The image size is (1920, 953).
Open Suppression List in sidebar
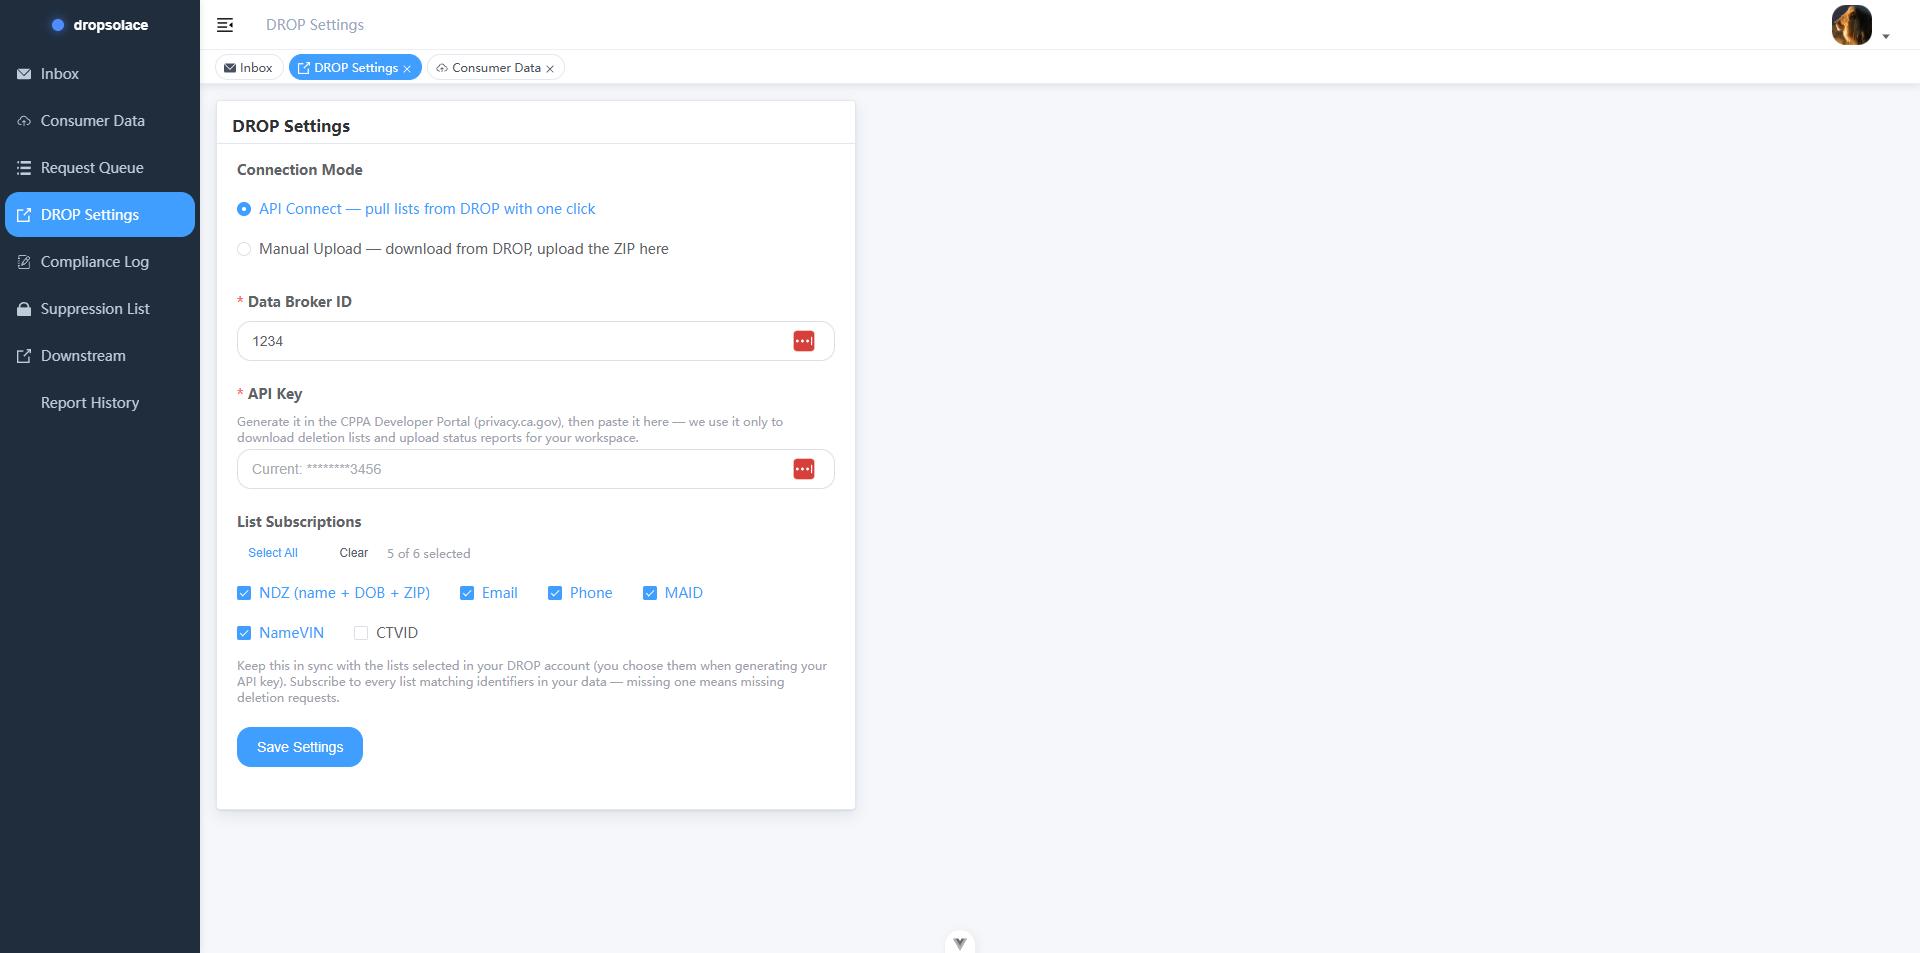click(x=100, y=309)
